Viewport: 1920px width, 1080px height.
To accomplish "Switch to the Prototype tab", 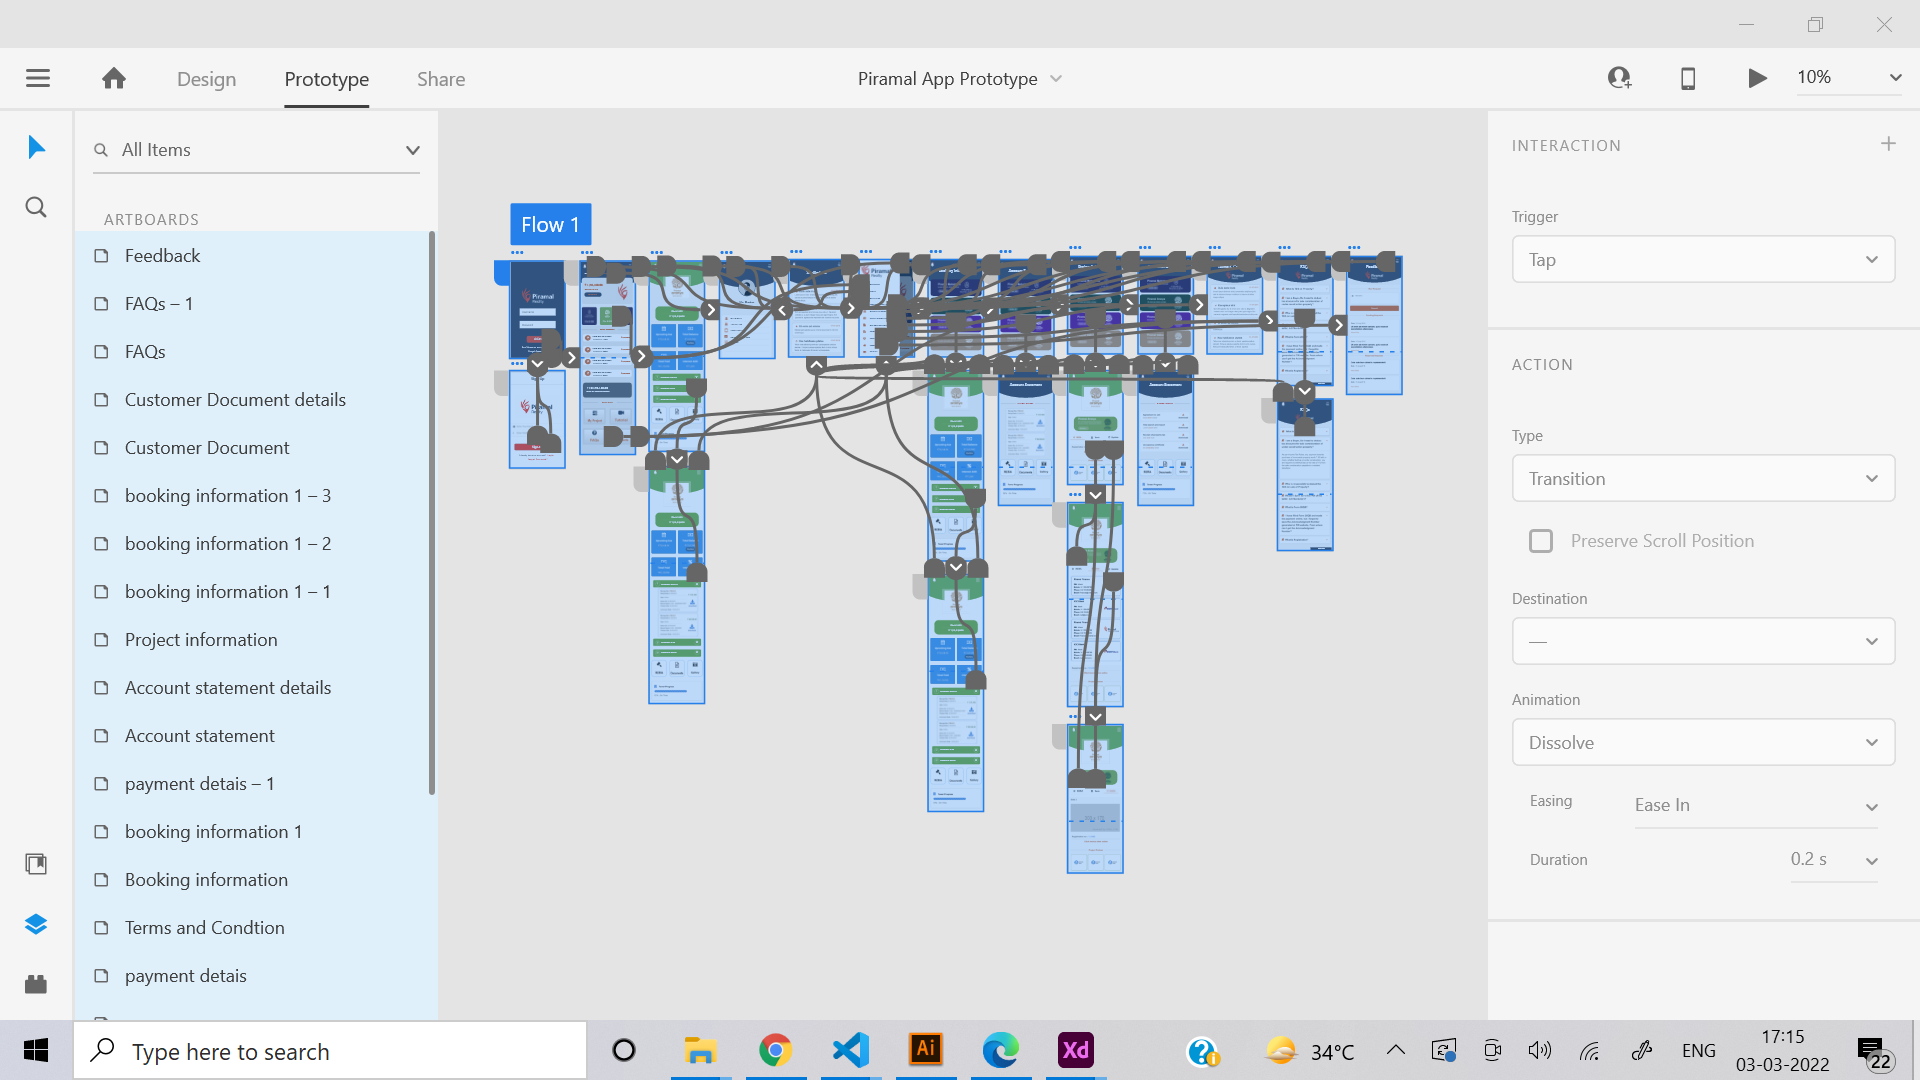I will (326, 79).
